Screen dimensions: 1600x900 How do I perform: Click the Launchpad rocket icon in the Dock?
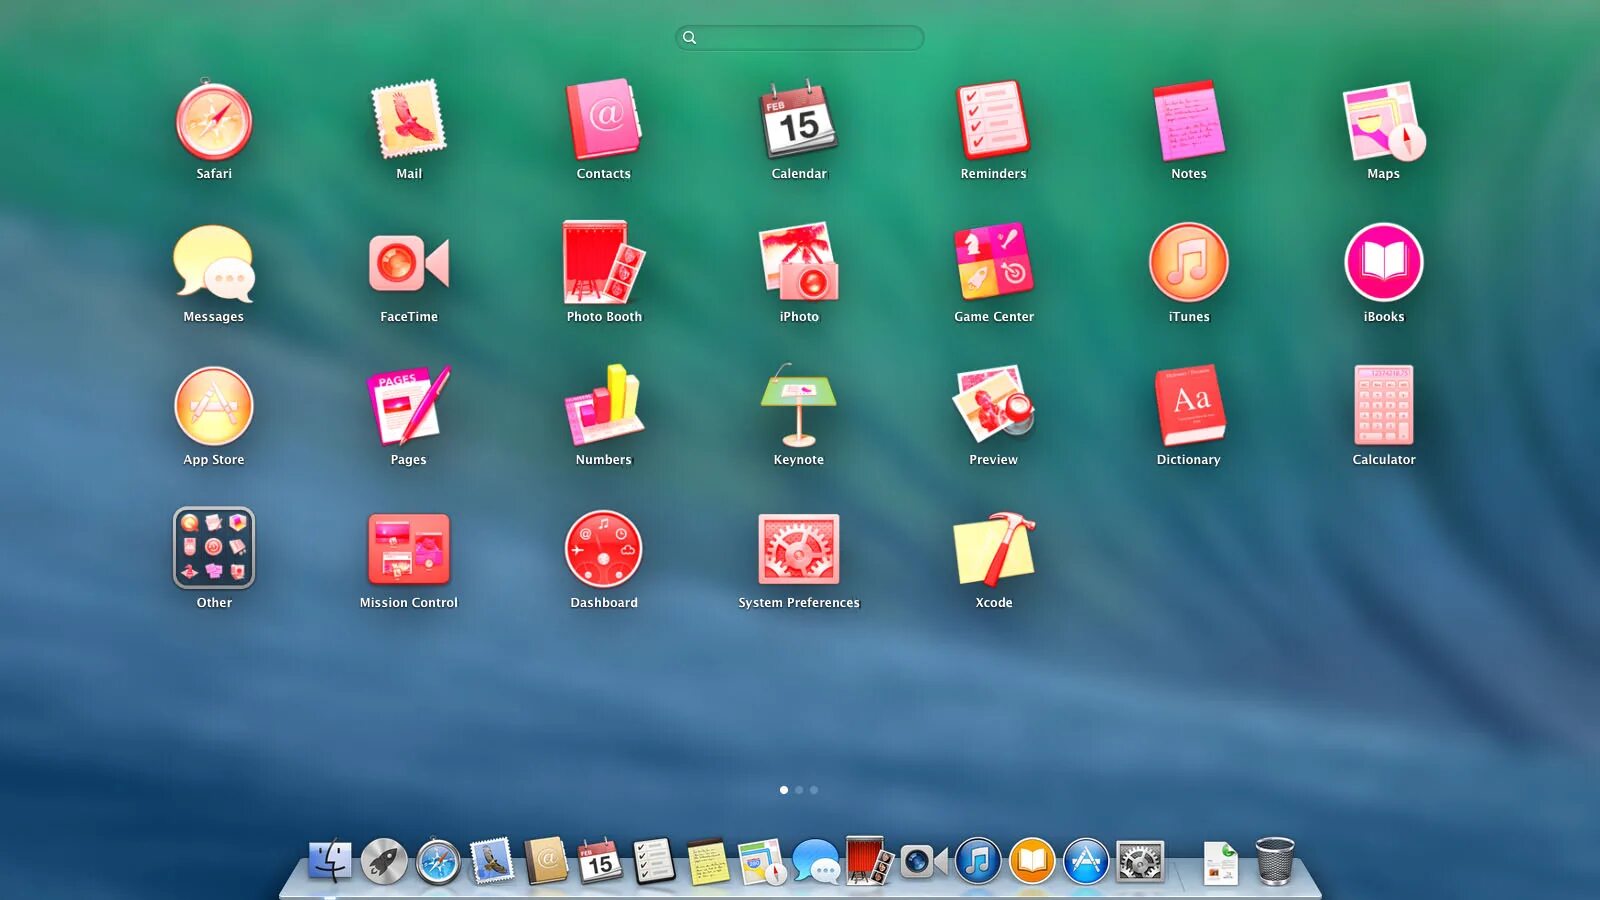tap(384, 861)
